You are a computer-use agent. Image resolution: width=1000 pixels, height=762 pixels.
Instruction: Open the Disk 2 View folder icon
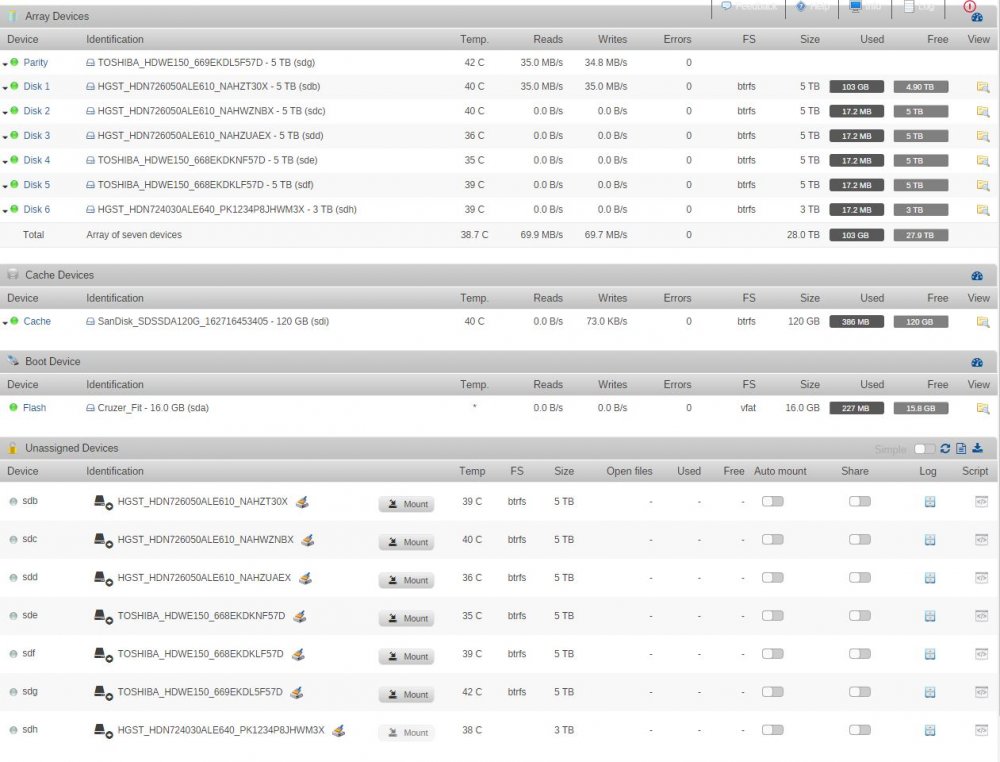tap(982, 112)
